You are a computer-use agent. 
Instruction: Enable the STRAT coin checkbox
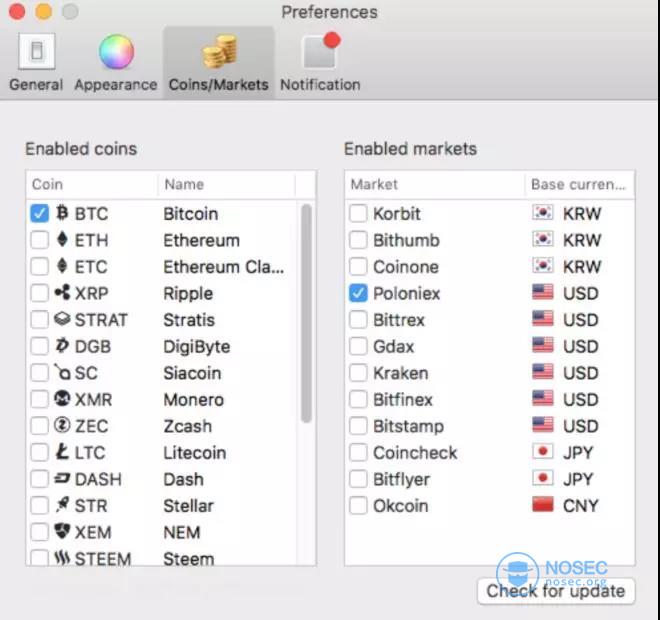[40, 319]
